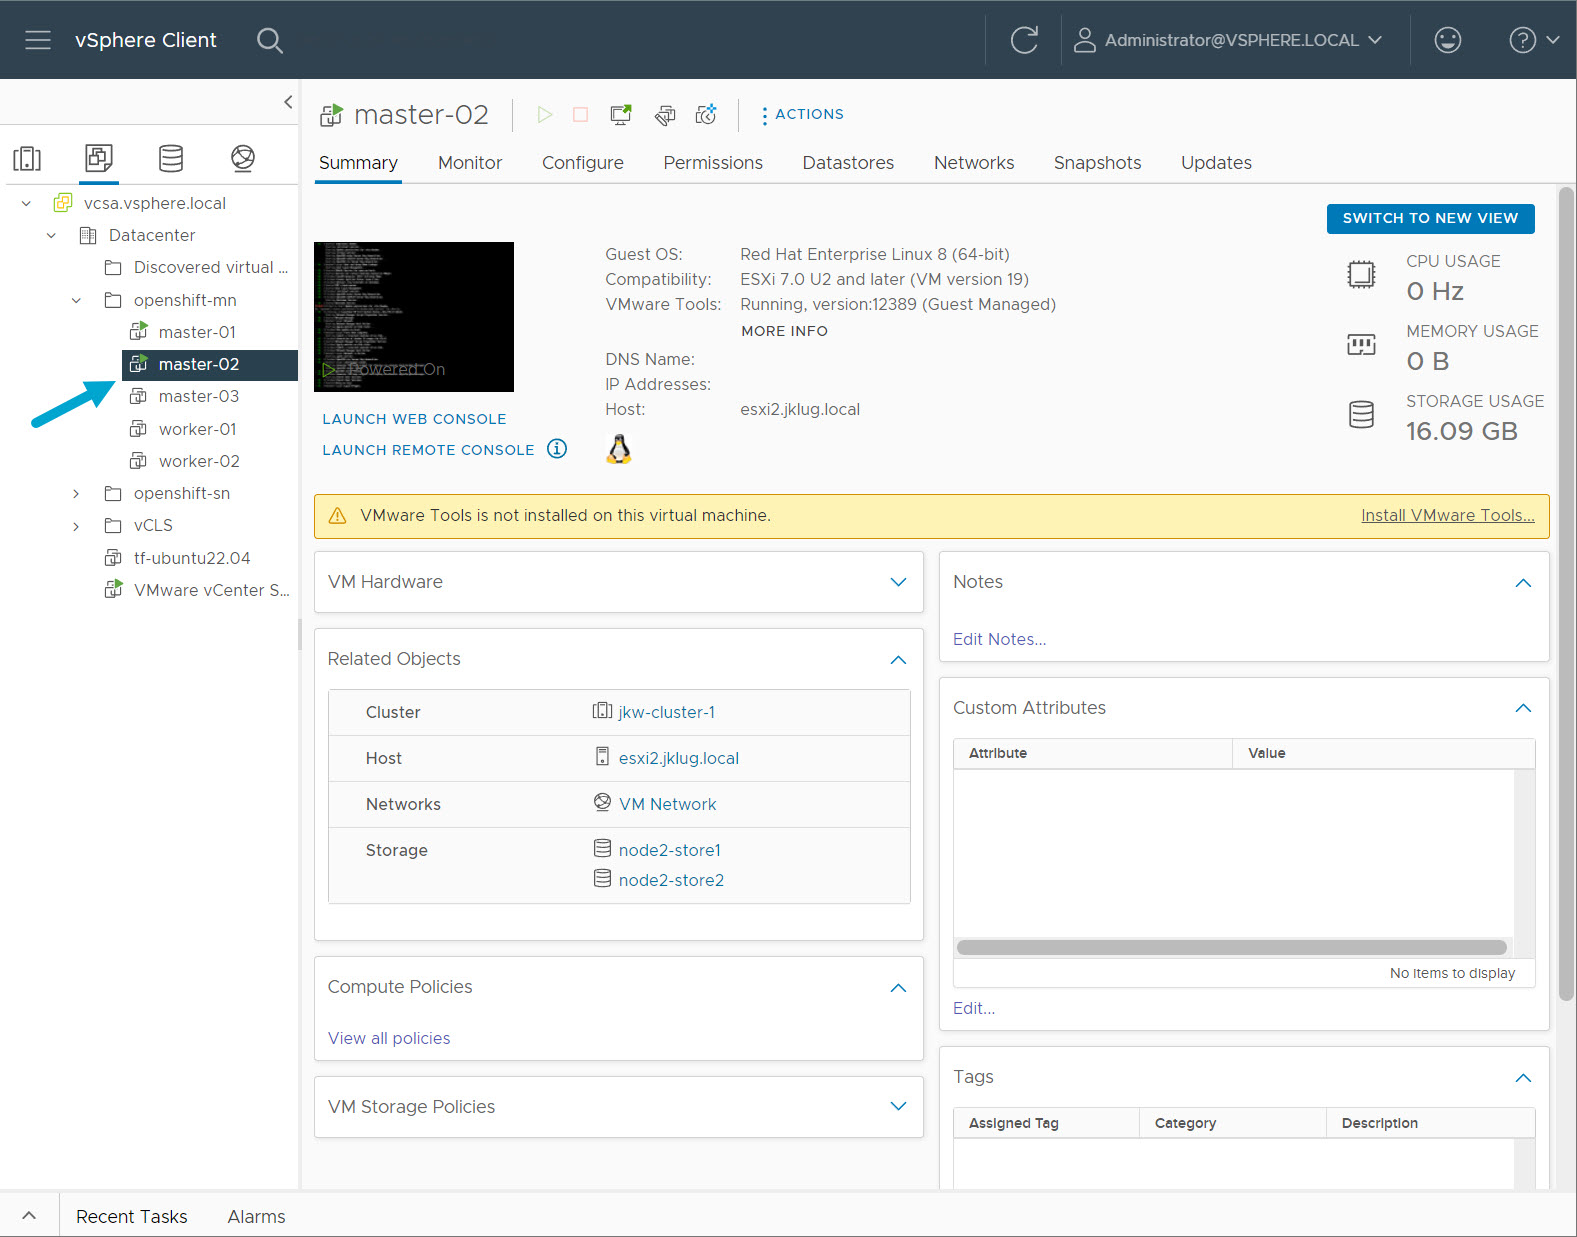Click the search magnifier icon

269,40
